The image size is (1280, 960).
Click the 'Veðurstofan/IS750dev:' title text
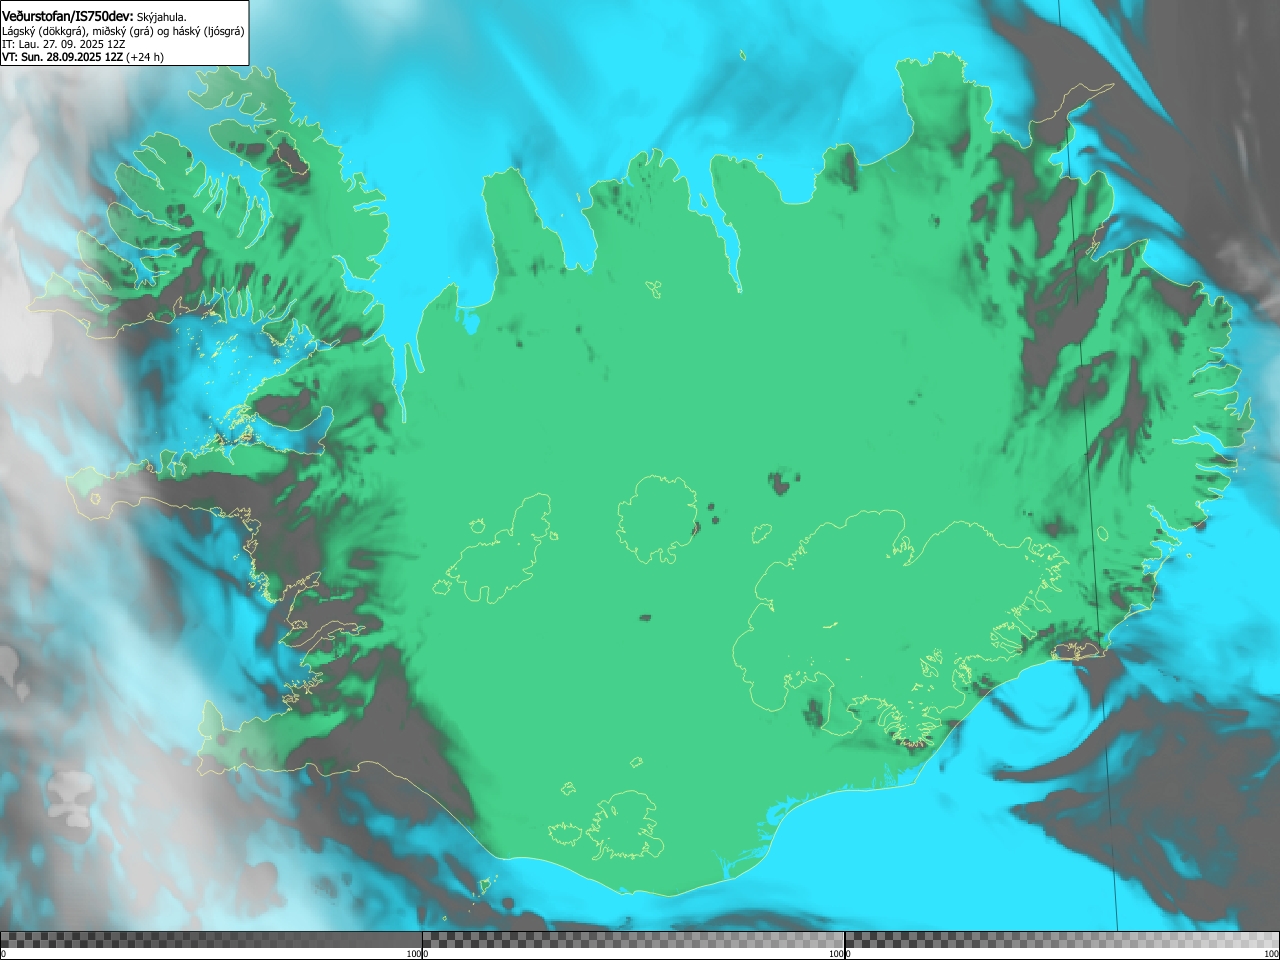click(68, 16)
